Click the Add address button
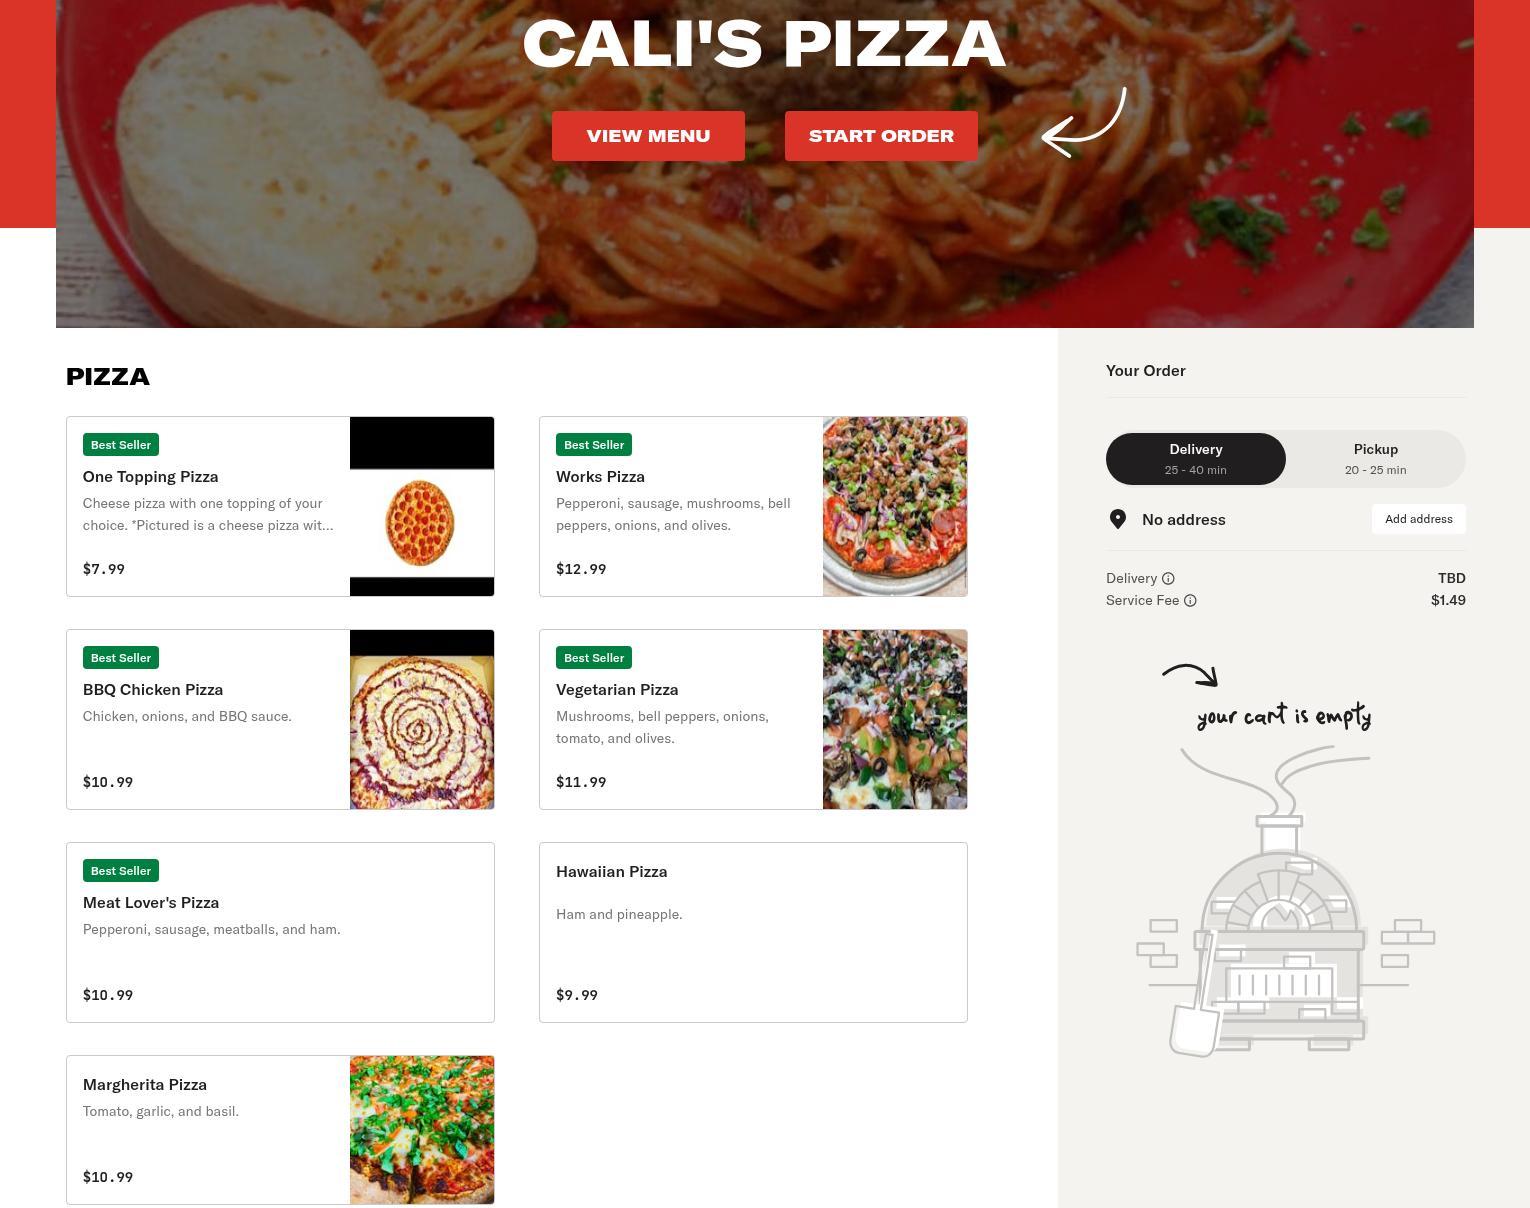This screenshot has width=1530, height=1208. pos(1418,519)
